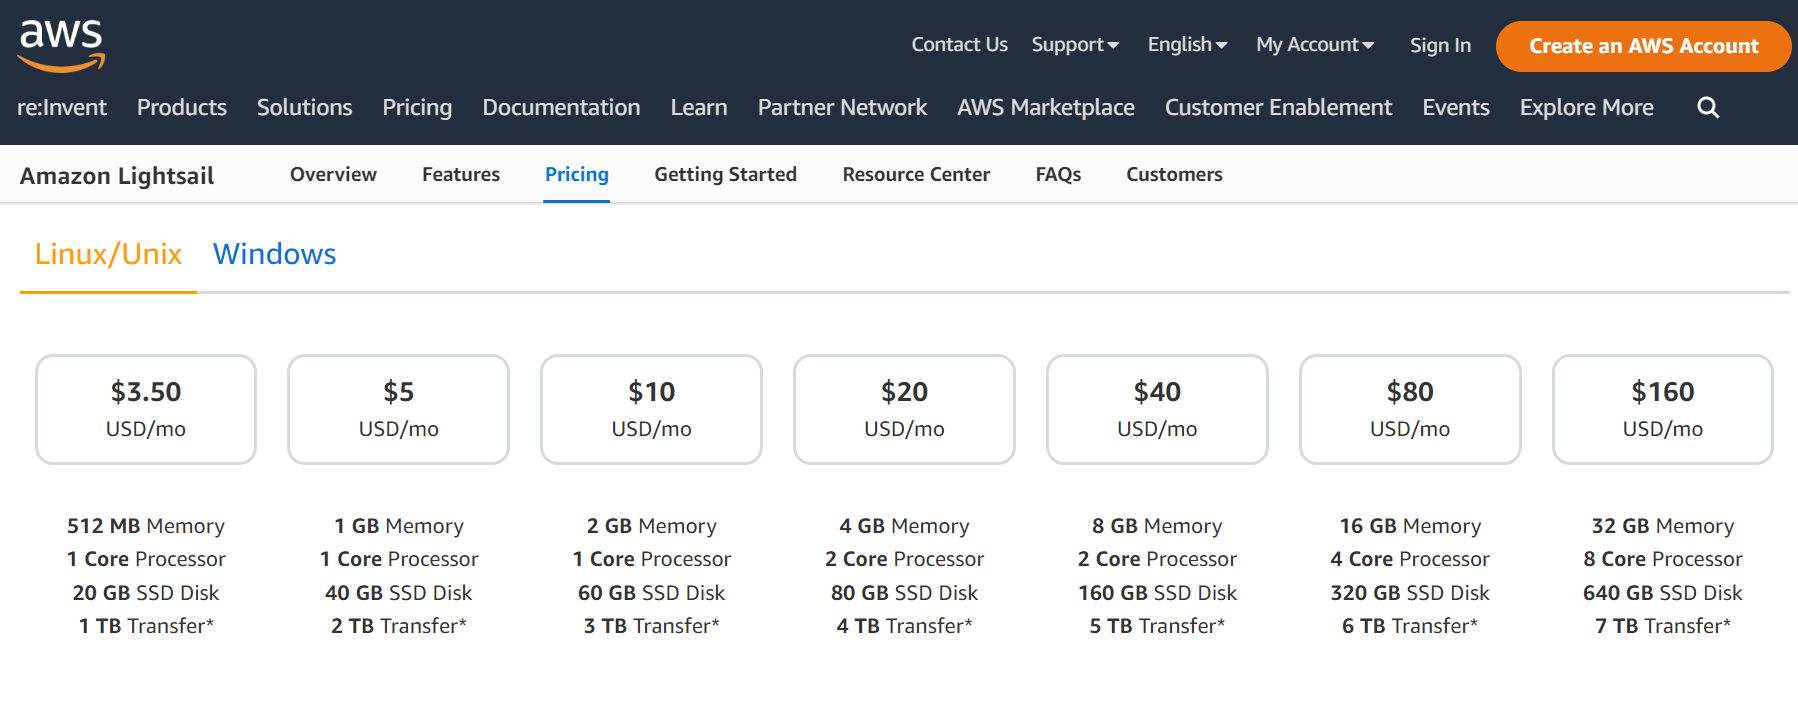The width and height of the screenshot is (1798, 701).
Task: Open the Events menu
Action: (1456, 107)
